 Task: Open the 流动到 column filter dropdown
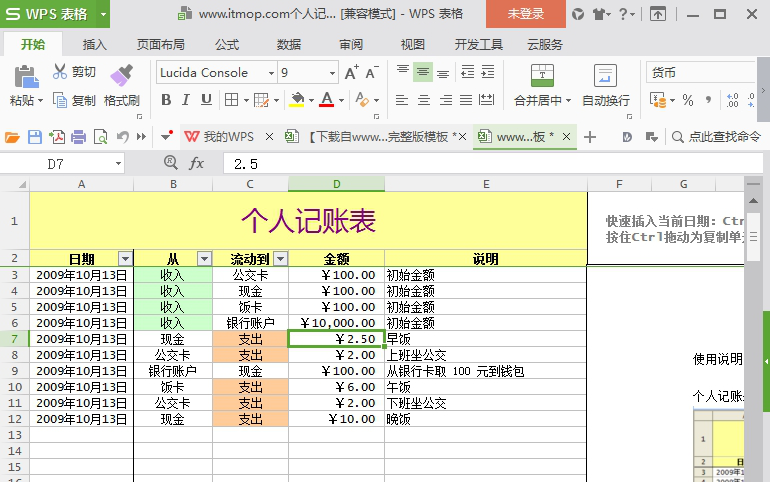point(280,258)
